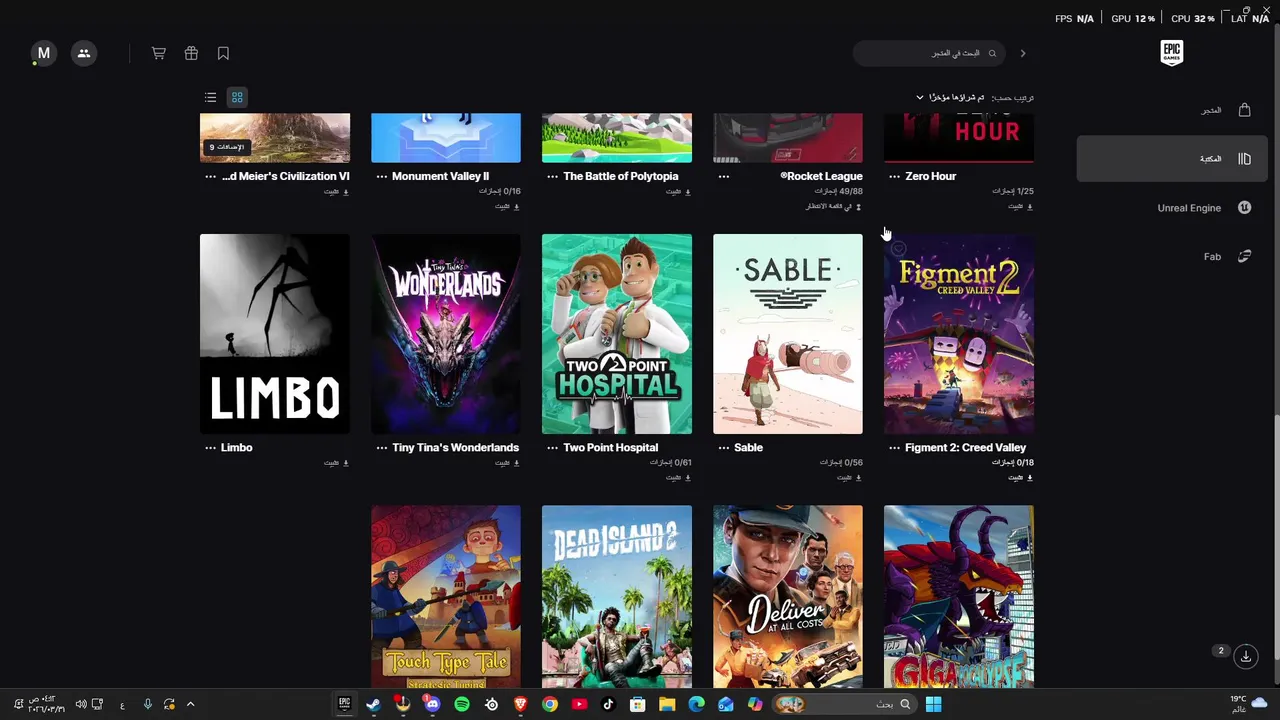This screenshot has width=1280, height=720.
Task: Click Two Point Hospital 0/61 achievements
Action: [671, 463]
